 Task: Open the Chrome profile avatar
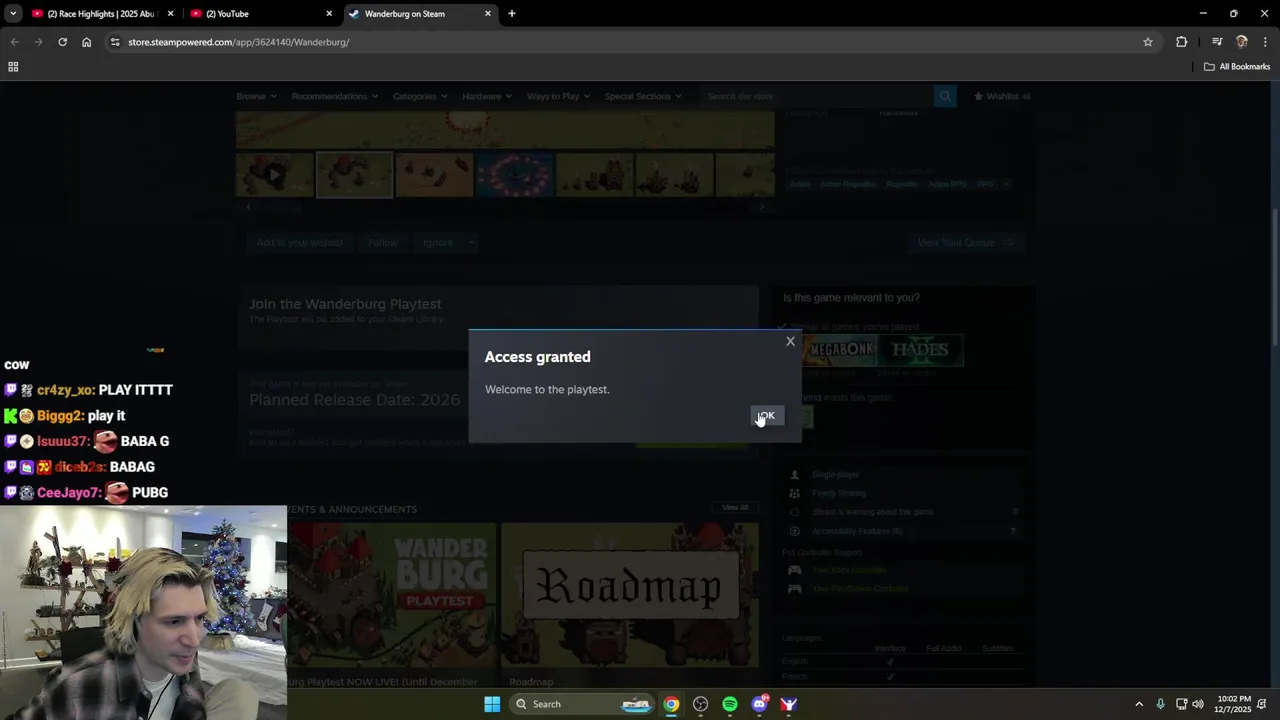[1242, 42]
